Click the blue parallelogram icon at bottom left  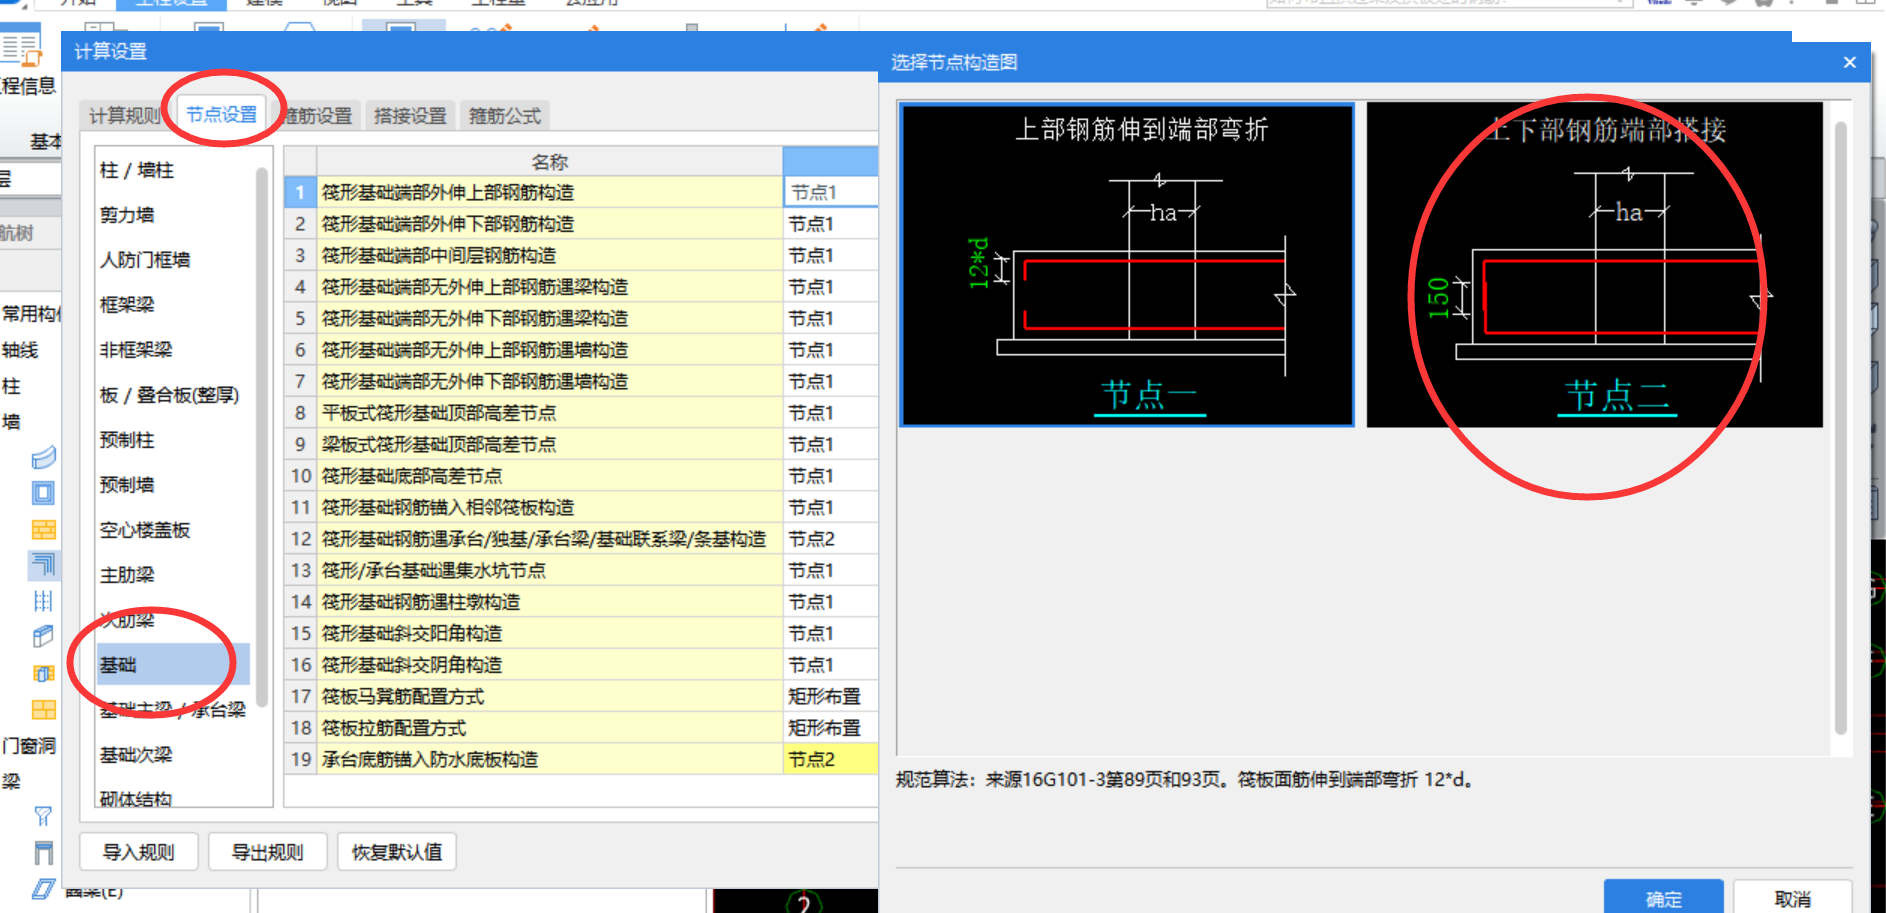[43, 888]
